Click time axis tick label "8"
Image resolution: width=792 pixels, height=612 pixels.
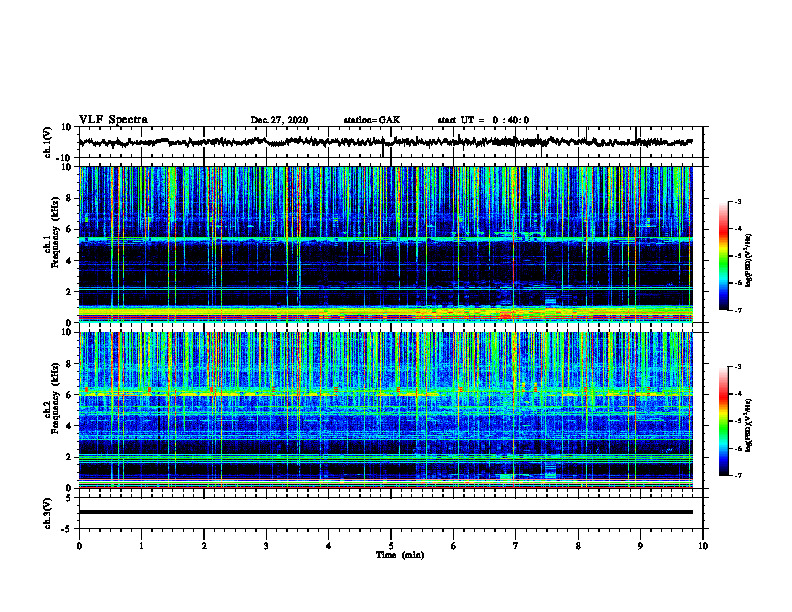coord(578,546)
